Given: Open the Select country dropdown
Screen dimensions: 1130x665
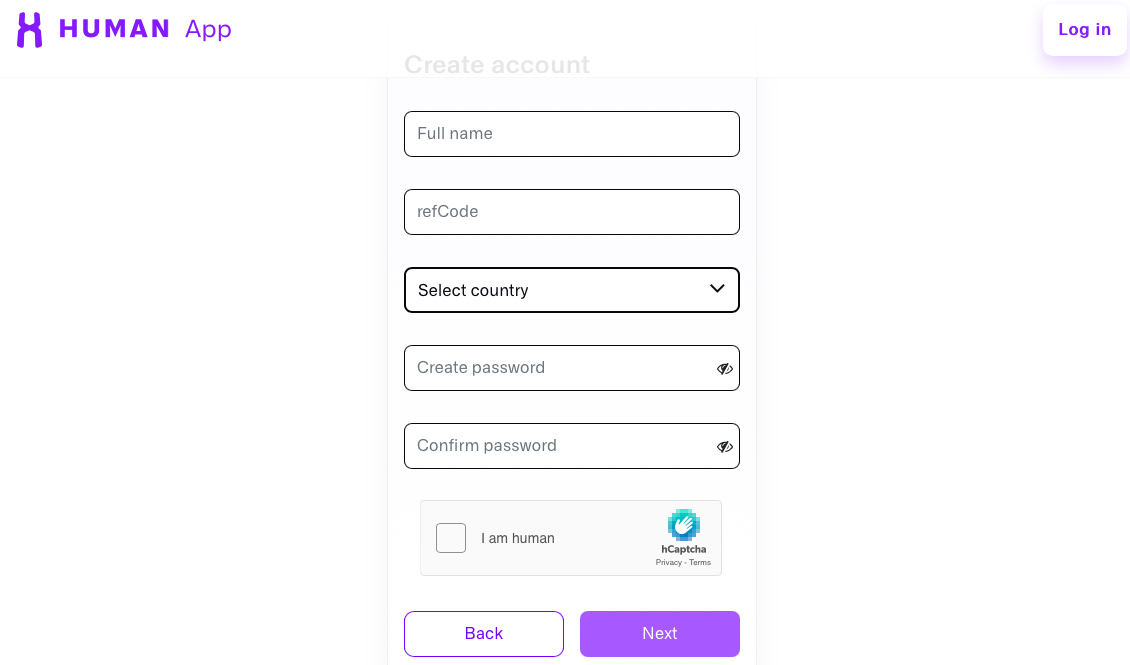Looking at the screenshot, I should 571,290.
